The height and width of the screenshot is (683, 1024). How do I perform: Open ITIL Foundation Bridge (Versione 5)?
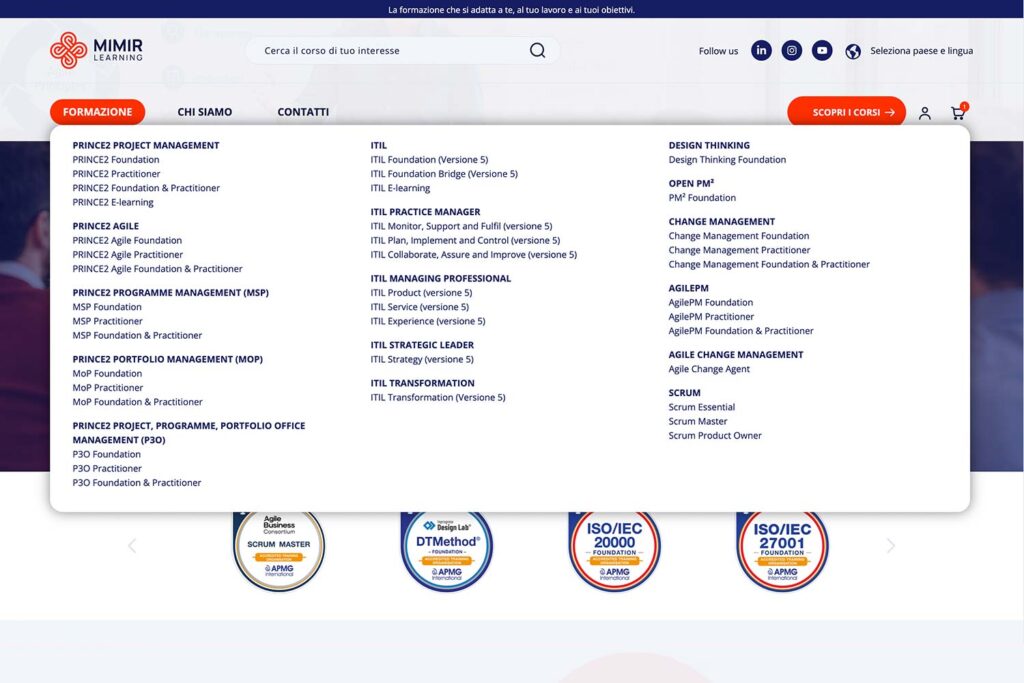point(444,174)
